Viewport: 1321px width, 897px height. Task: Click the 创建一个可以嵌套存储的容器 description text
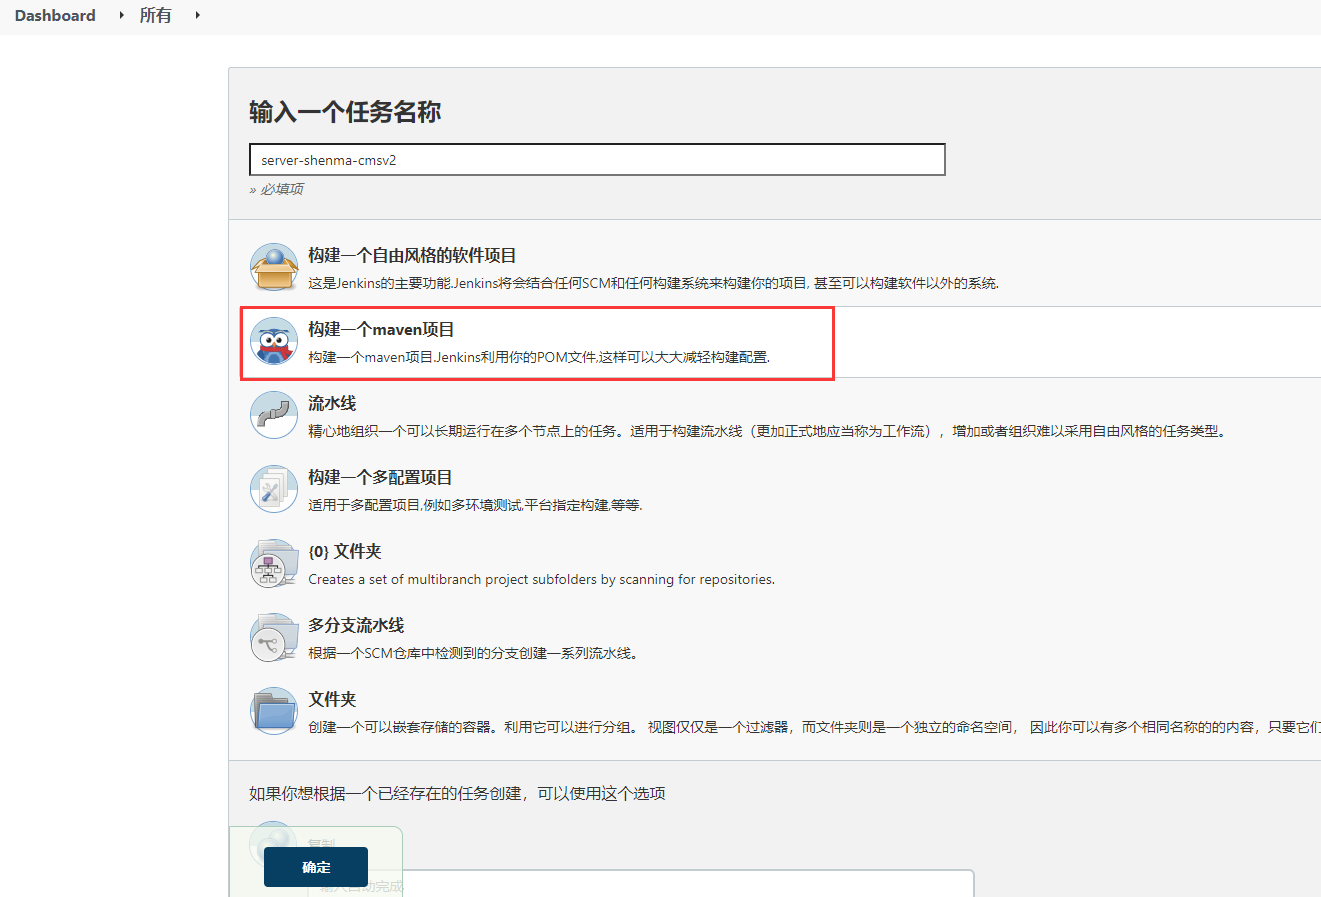814,727
